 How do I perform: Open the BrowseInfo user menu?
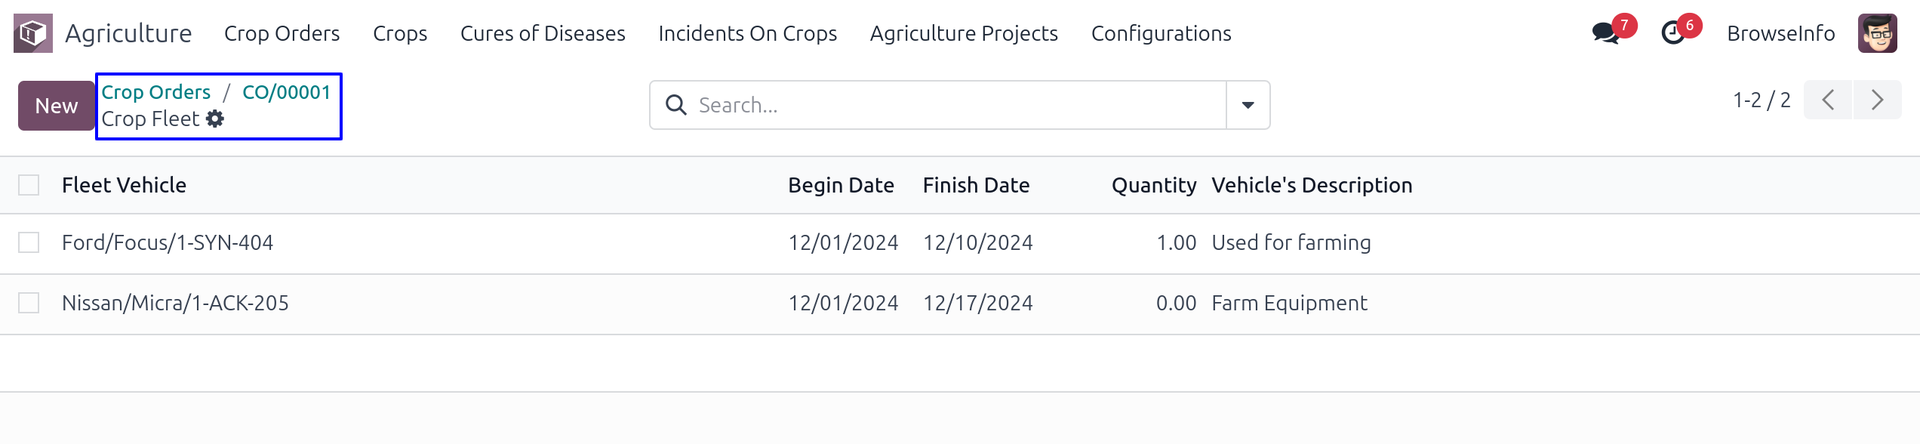(1780, 33)
